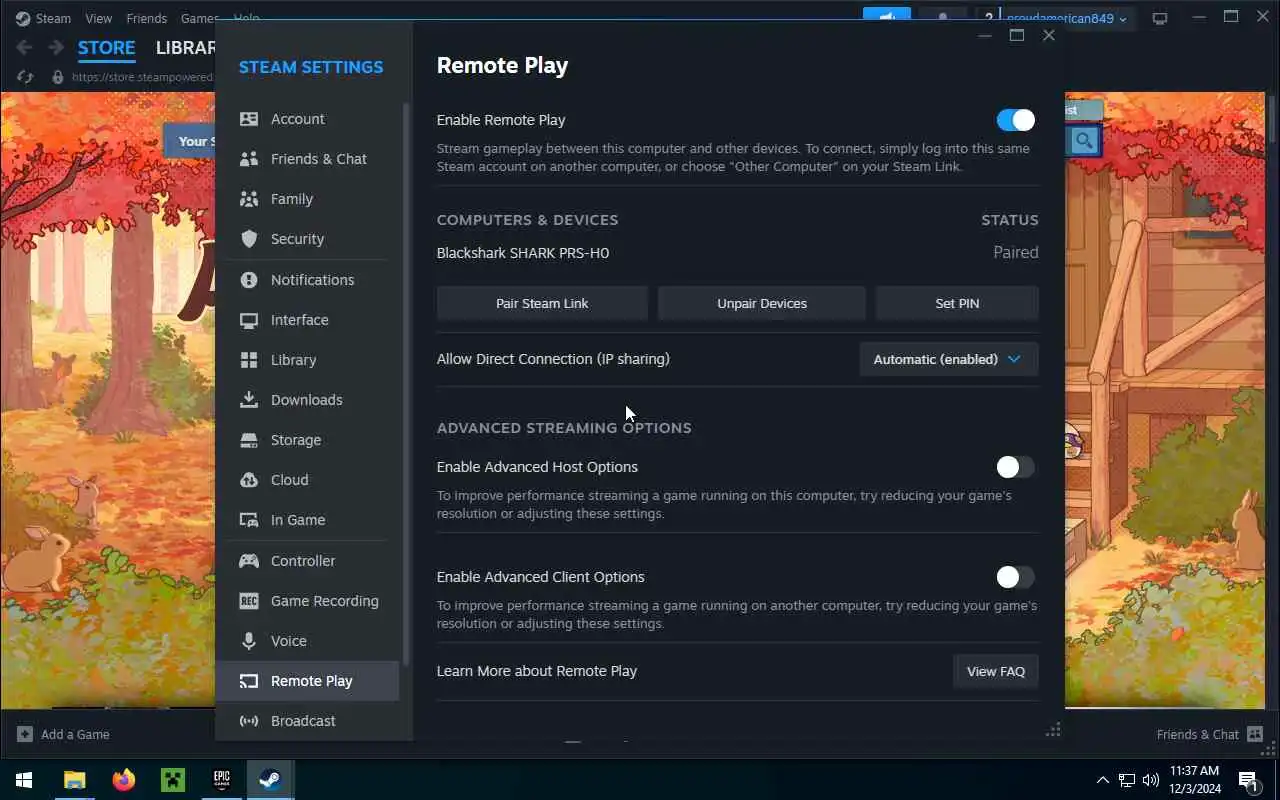The image size is (1280, 800).
Task: Open Controller settings
Action: 307,561
